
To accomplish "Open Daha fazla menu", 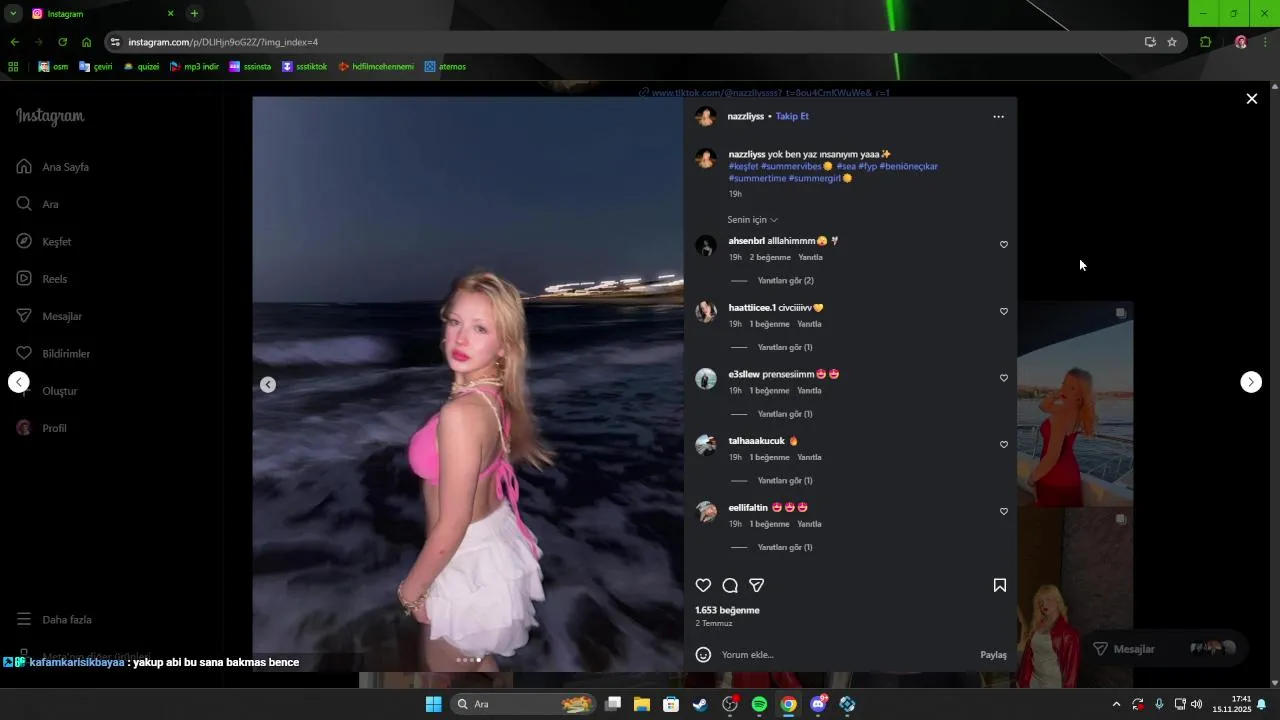I will (54, 620).
